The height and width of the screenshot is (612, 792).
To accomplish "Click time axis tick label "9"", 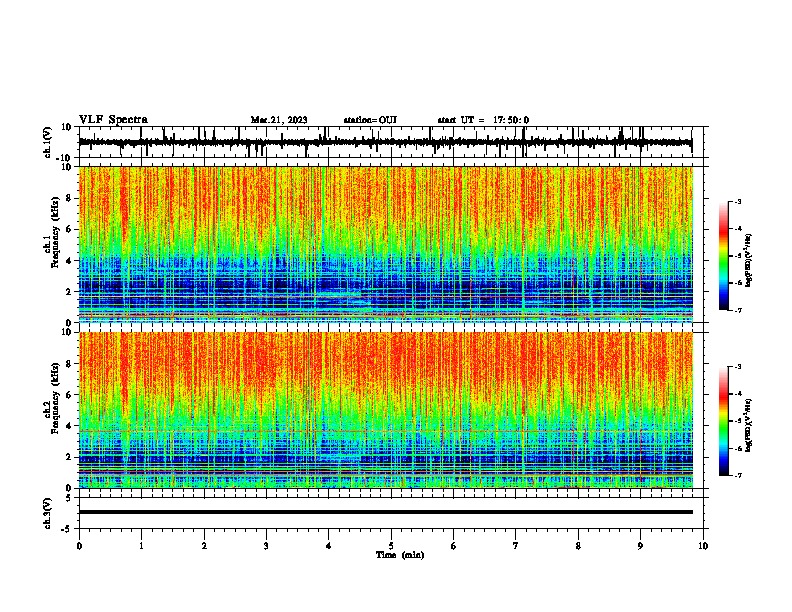I will tap(640, 546).
